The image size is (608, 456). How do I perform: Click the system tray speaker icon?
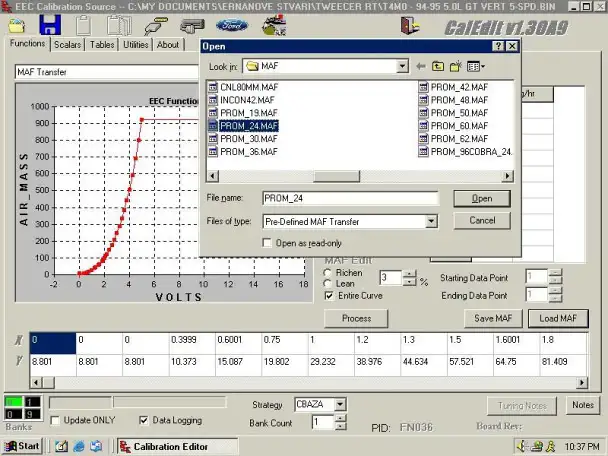(523, 446)
